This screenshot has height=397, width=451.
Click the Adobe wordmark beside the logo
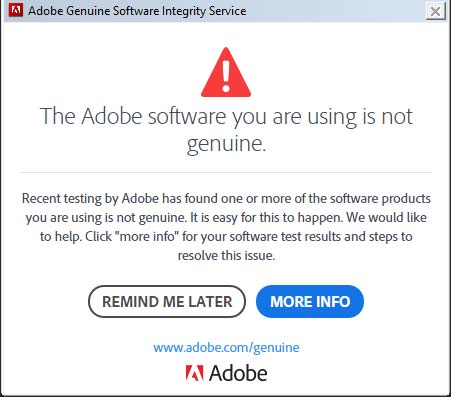coord(238,373)
